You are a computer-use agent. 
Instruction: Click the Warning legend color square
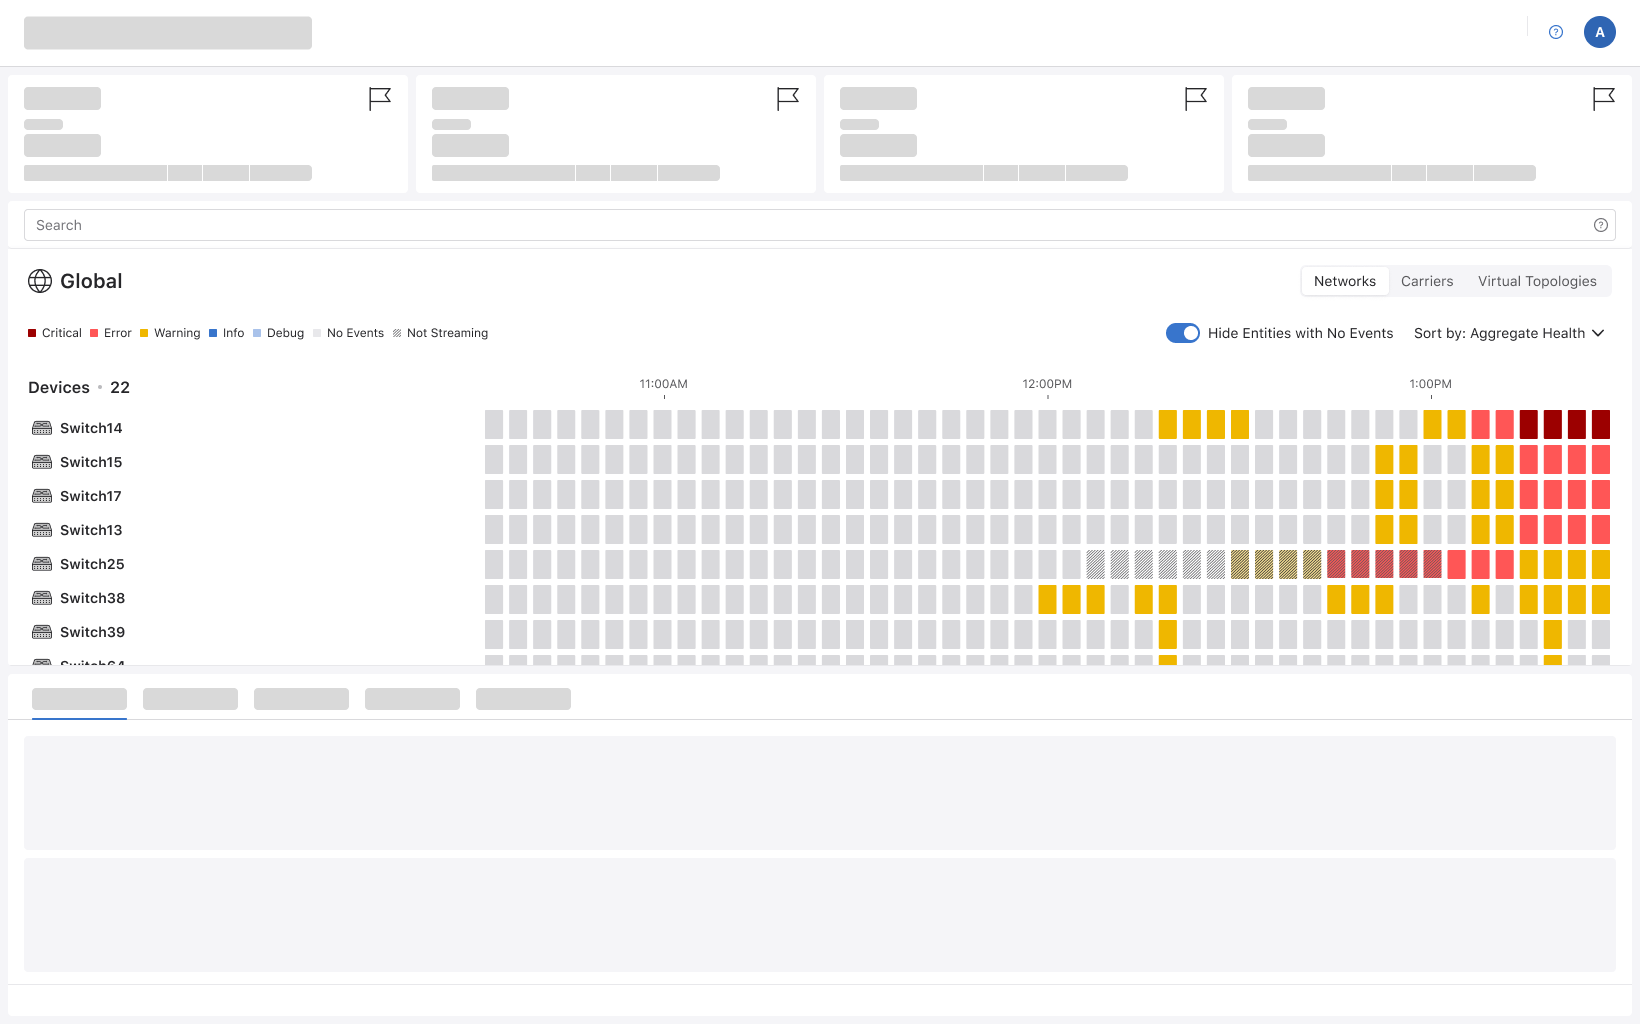(144, 333)
